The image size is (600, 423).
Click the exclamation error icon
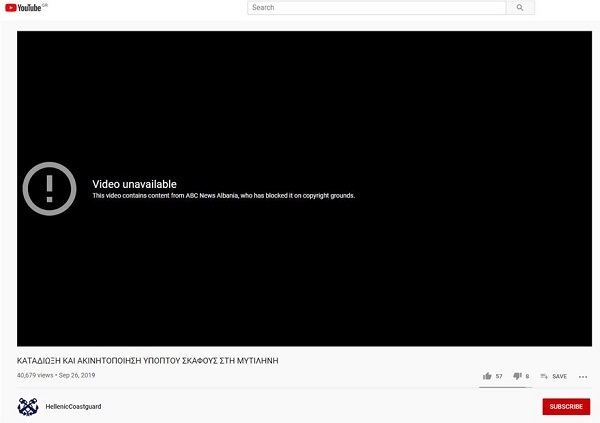[47, 188]
